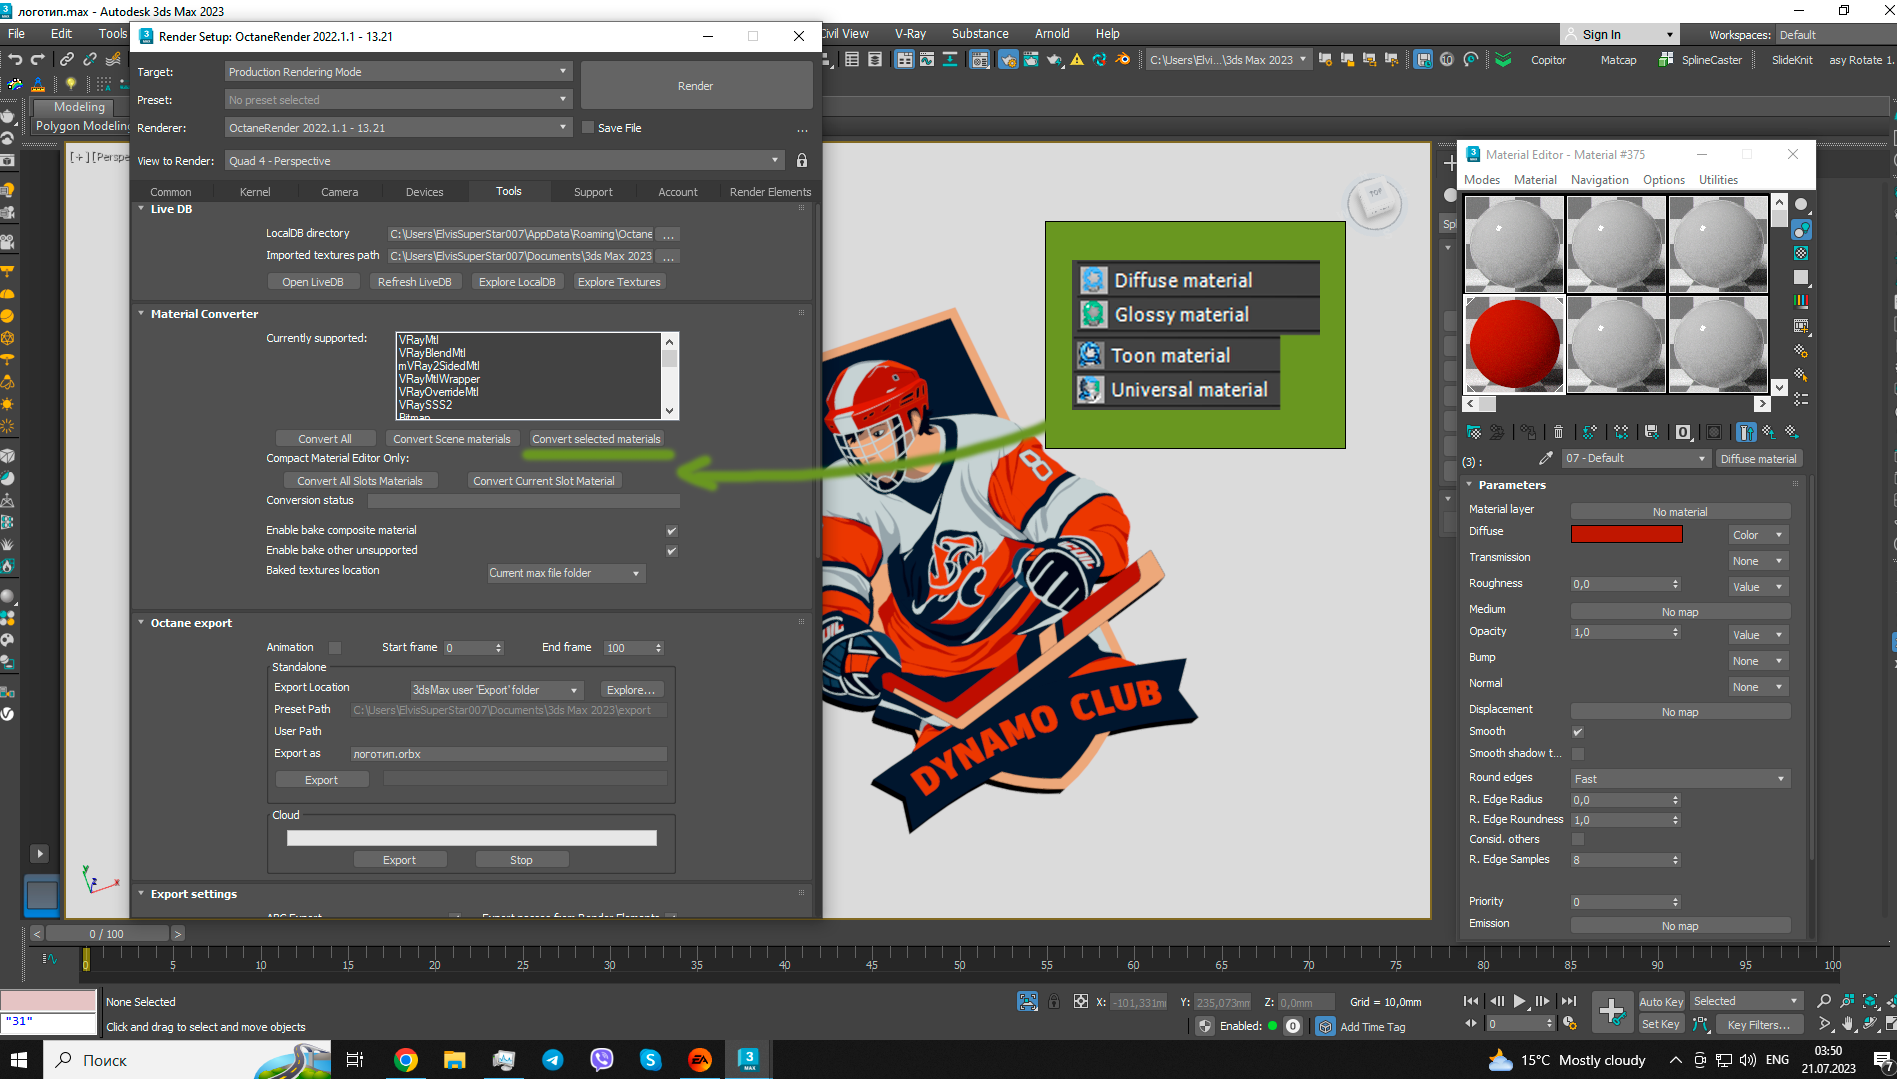Switch to the Camera tab
This screenshot has height=1079, width=1897.
[339, 192]
